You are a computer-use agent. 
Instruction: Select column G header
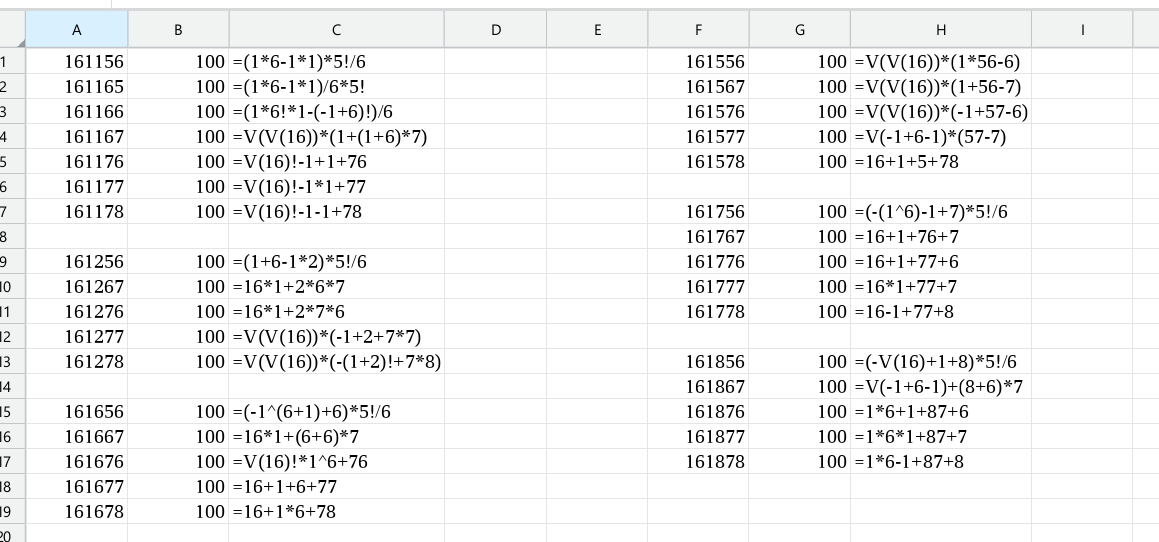(799, 30)
